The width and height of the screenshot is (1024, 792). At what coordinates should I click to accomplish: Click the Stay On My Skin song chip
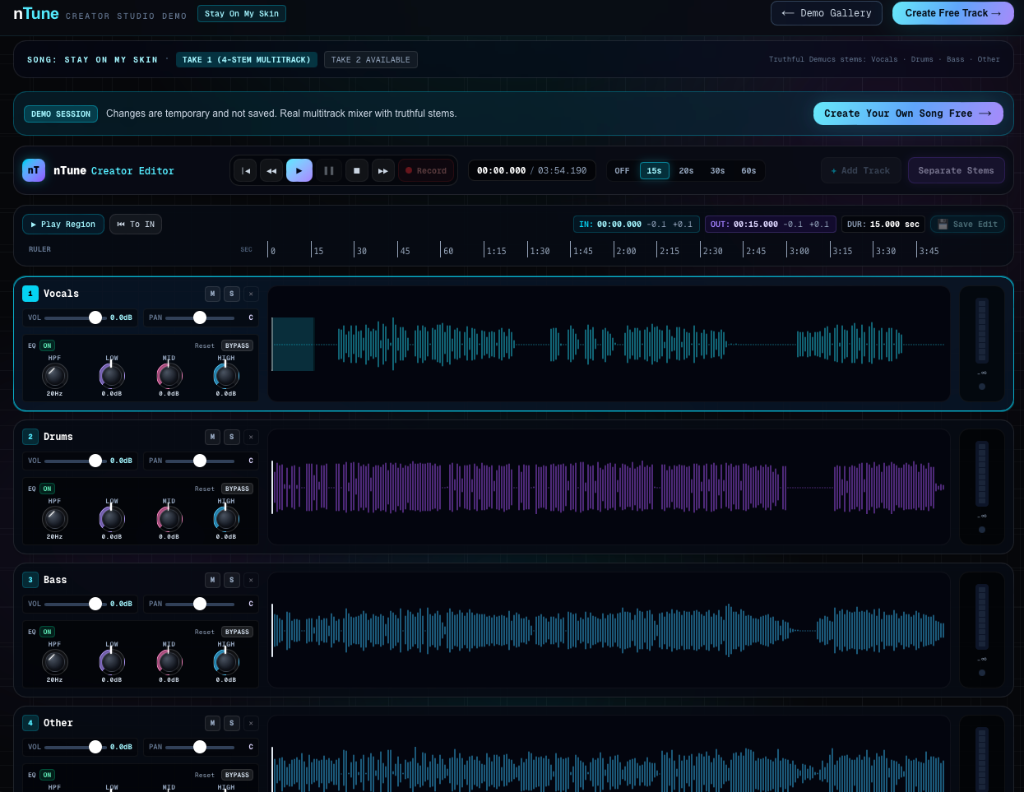coord(242,13)
